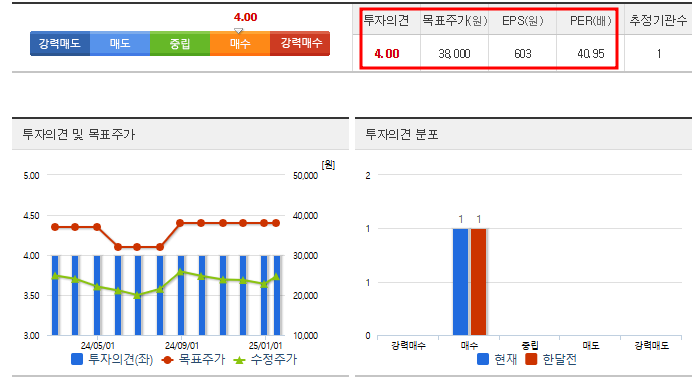The height and width of the screenshot is (382, 696).
Task: Select the 603 EPS value cell
Action: pos(522,54)
